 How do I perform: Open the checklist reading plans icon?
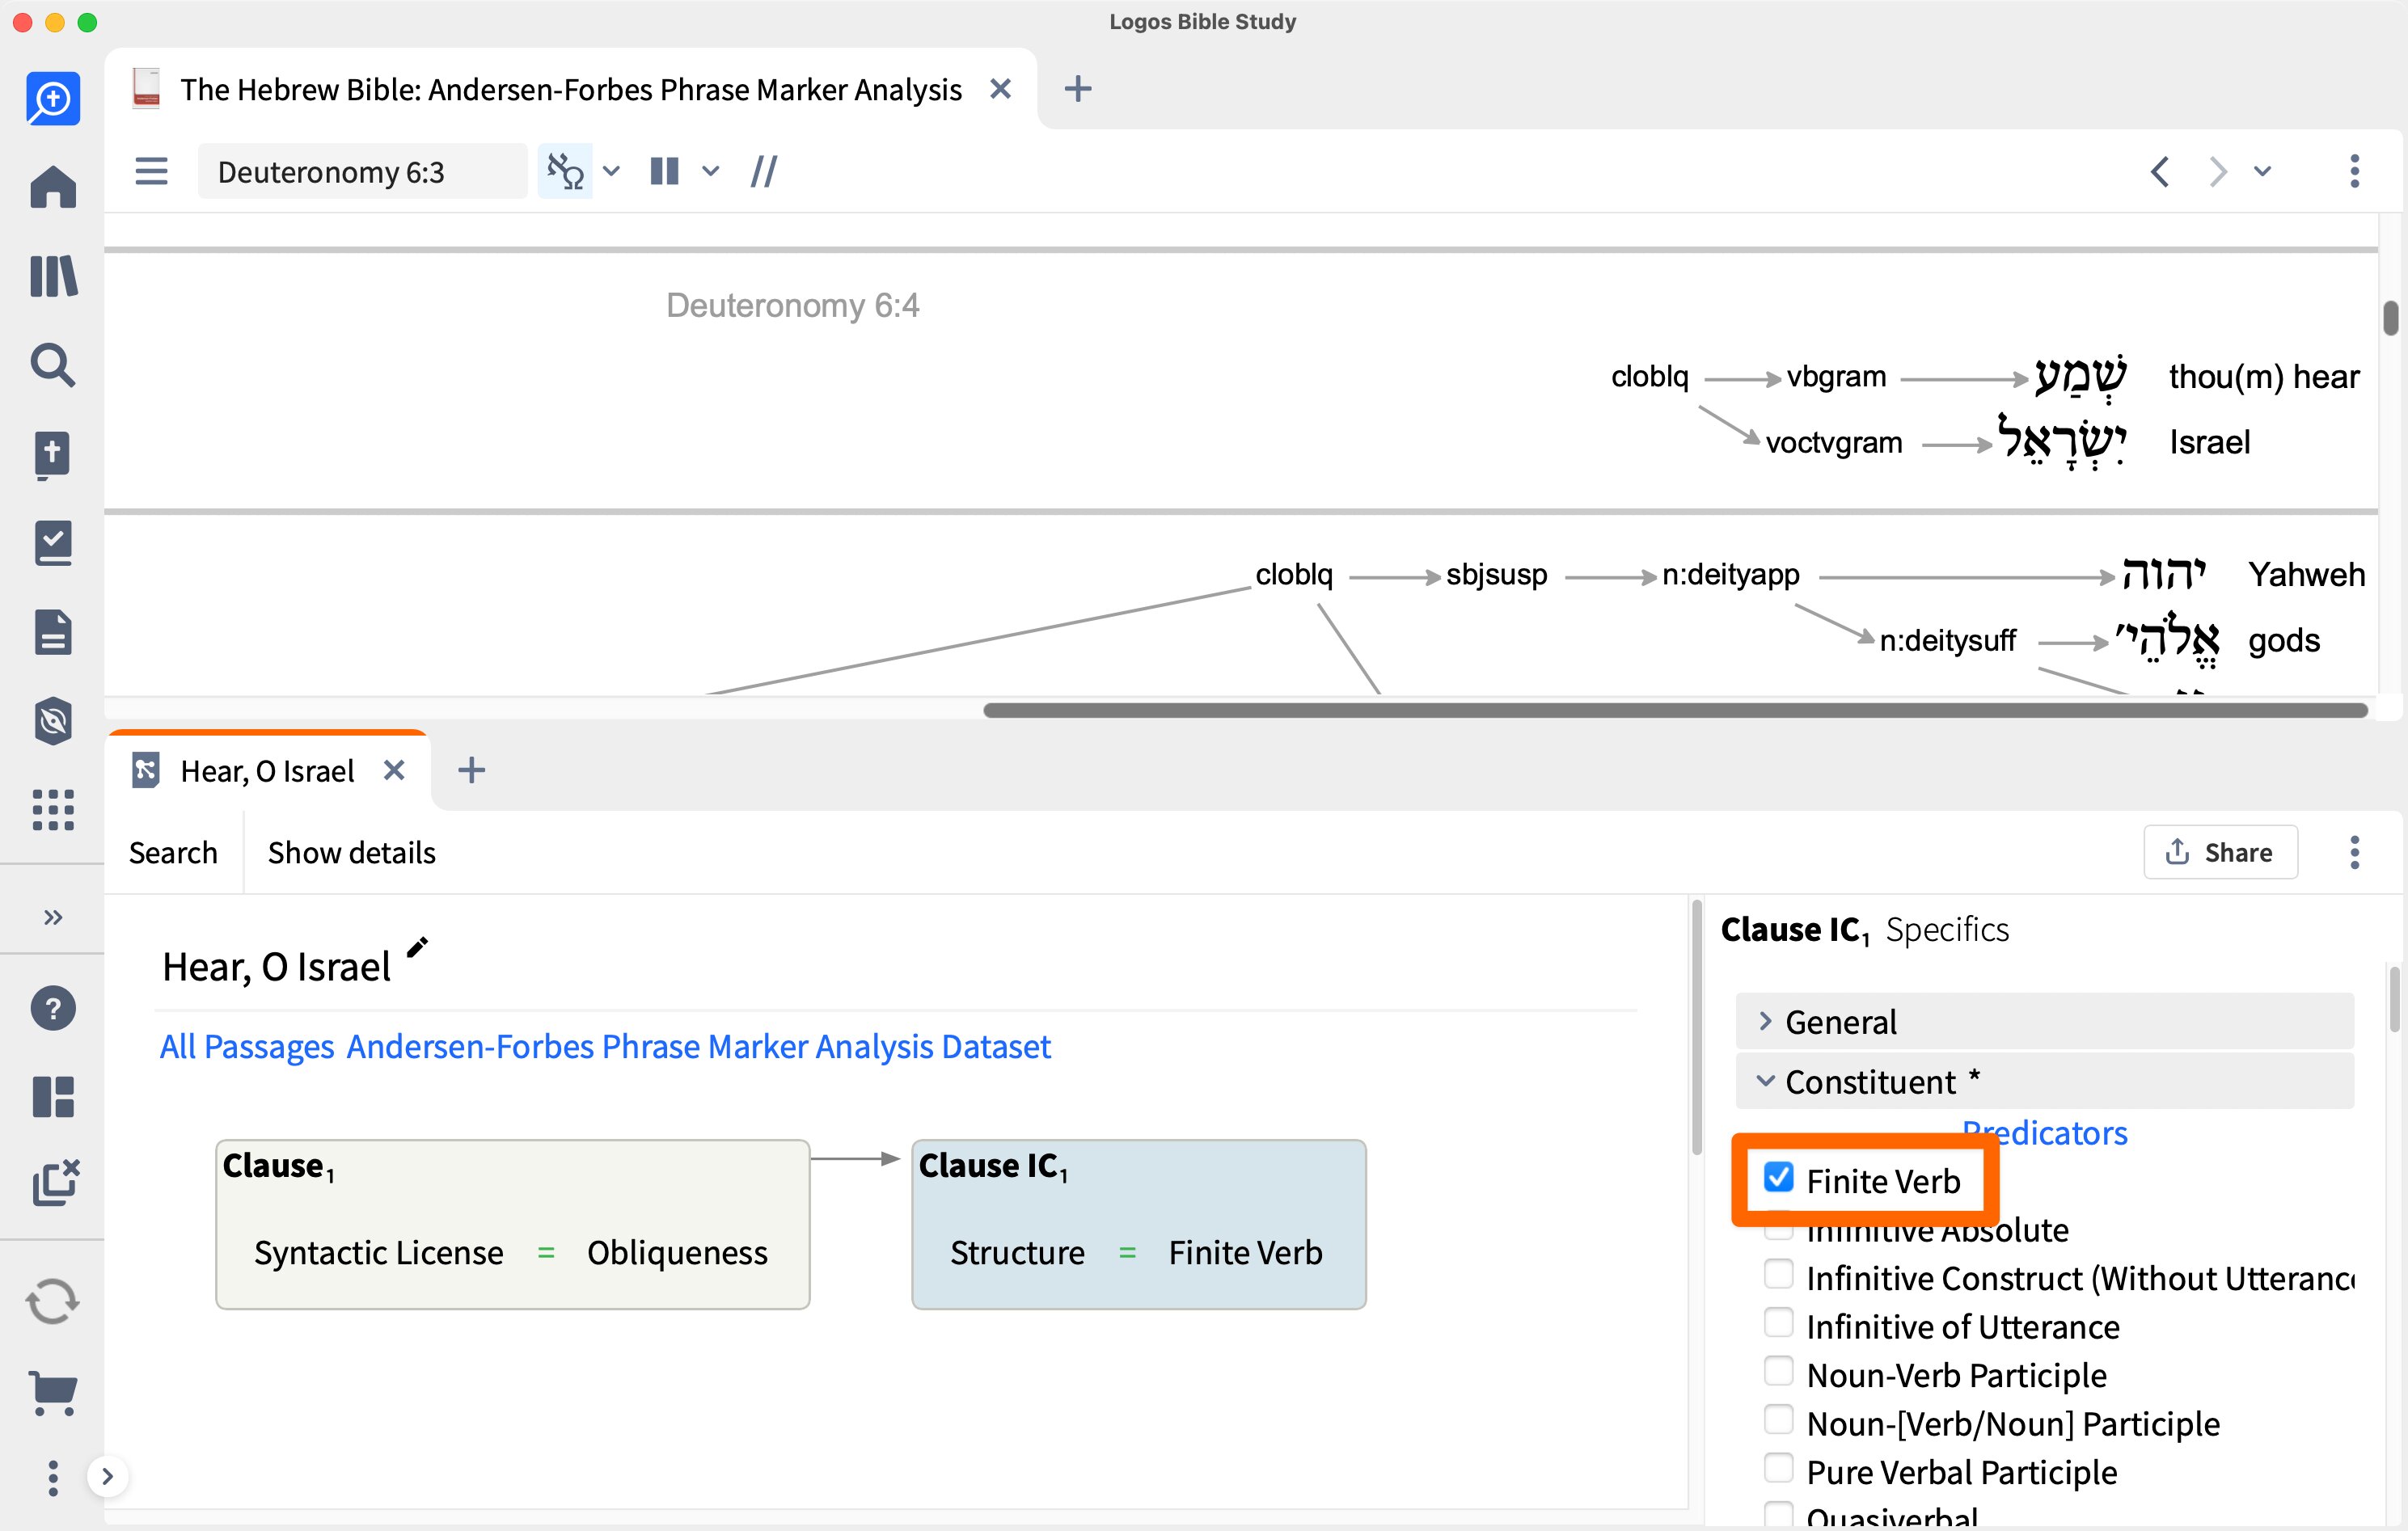[x=53, y=543]
